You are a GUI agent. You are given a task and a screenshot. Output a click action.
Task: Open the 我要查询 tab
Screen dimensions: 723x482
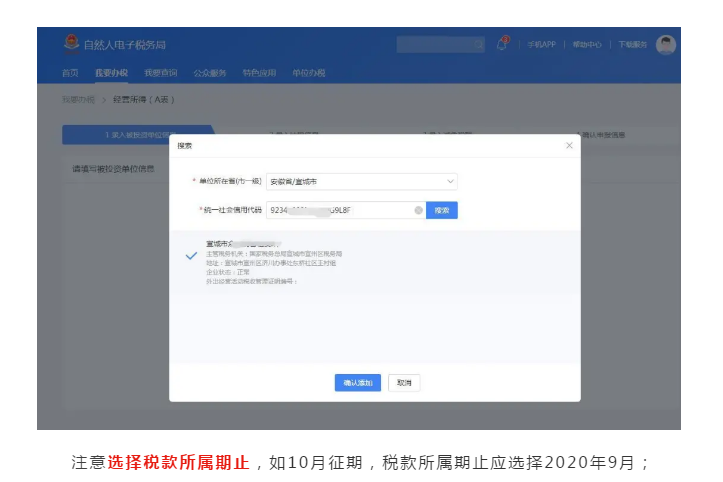[160, 73]
